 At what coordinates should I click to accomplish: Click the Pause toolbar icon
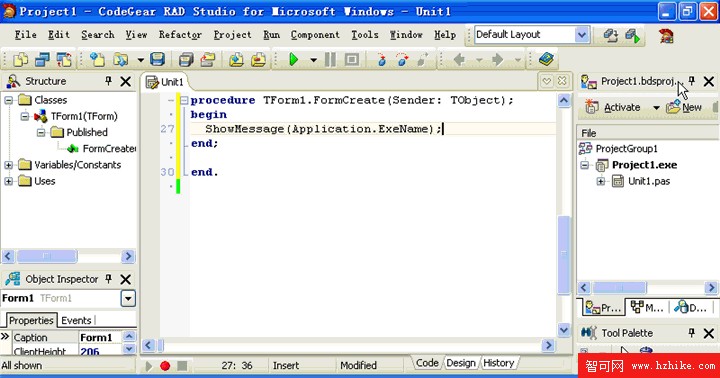pyautogui.click(x=330, y=60)
